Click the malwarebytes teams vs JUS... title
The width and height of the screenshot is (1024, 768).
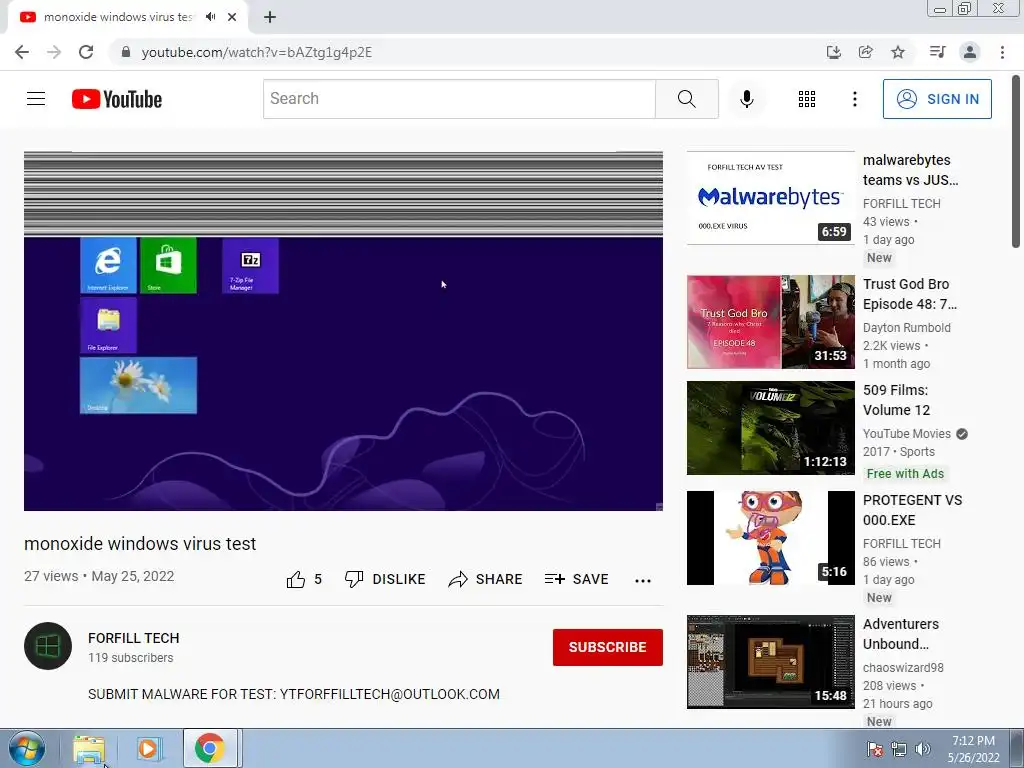click(x=910, y=170)
